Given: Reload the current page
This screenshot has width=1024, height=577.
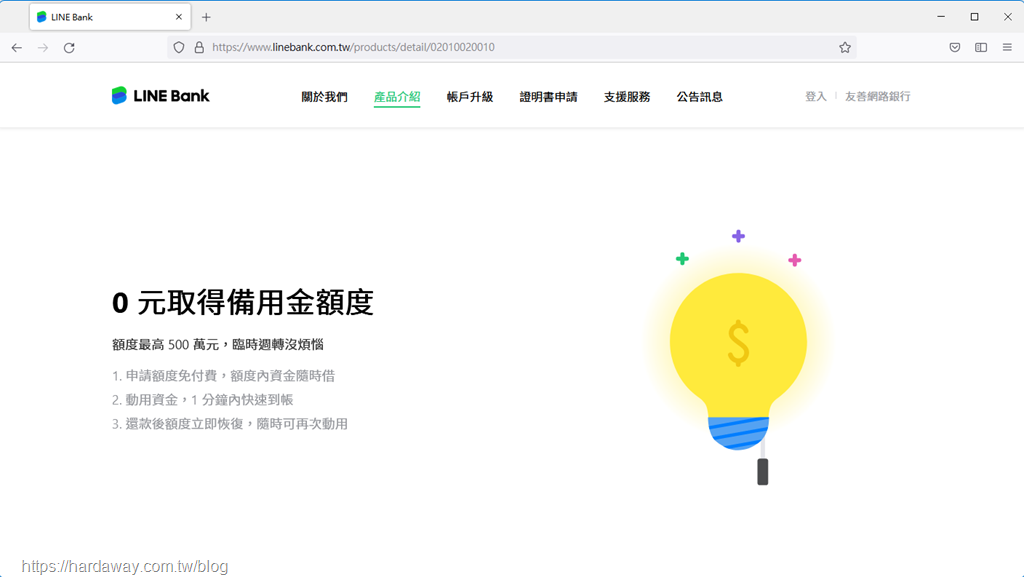Looking at the screenshot, I should (69, 48).
